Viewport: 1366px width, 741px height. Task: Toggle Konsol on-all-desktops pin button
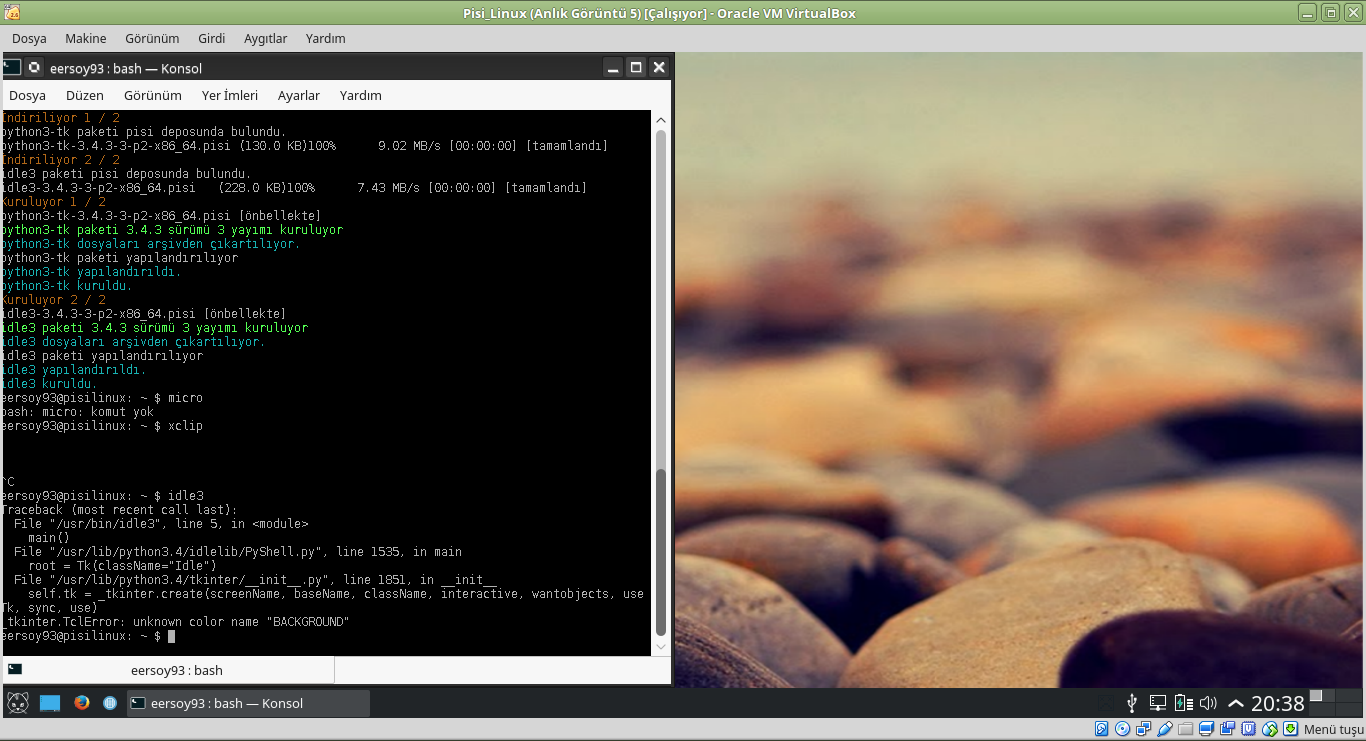pyautogui.click(x=35, y=68)
